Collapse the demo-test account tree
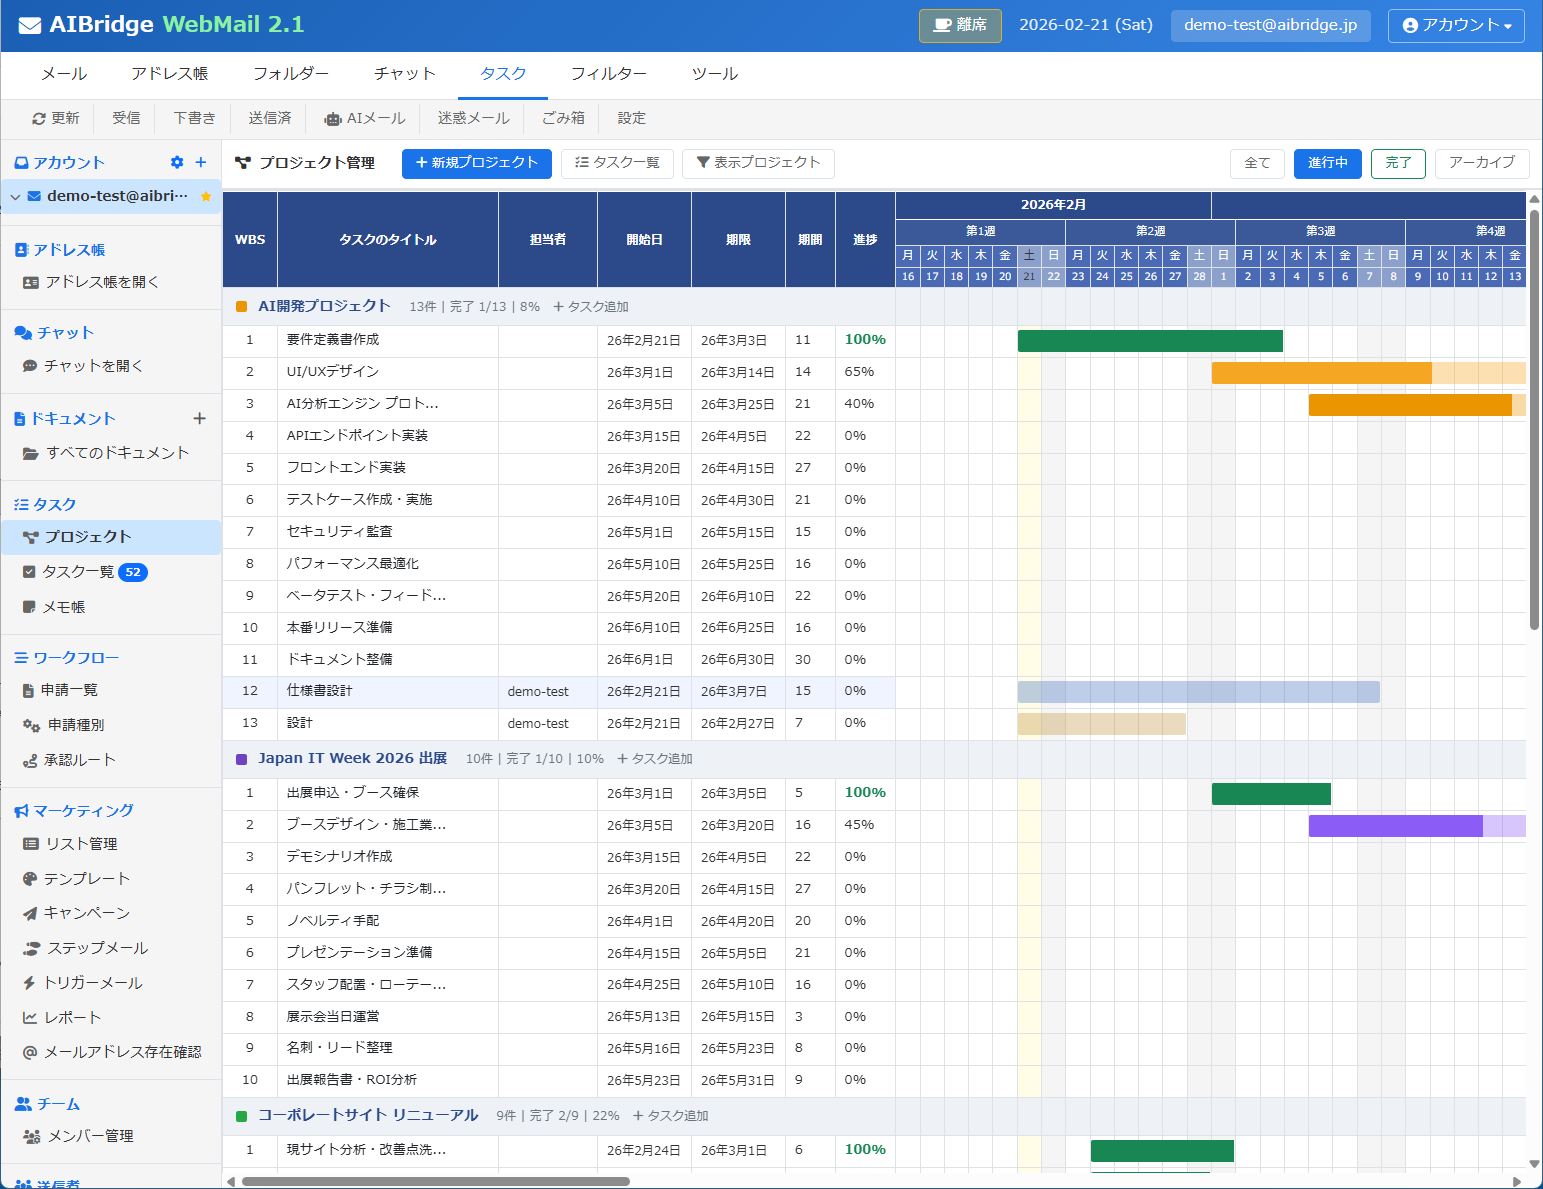The image size is (1543, 1189). (x=15, y=197)
